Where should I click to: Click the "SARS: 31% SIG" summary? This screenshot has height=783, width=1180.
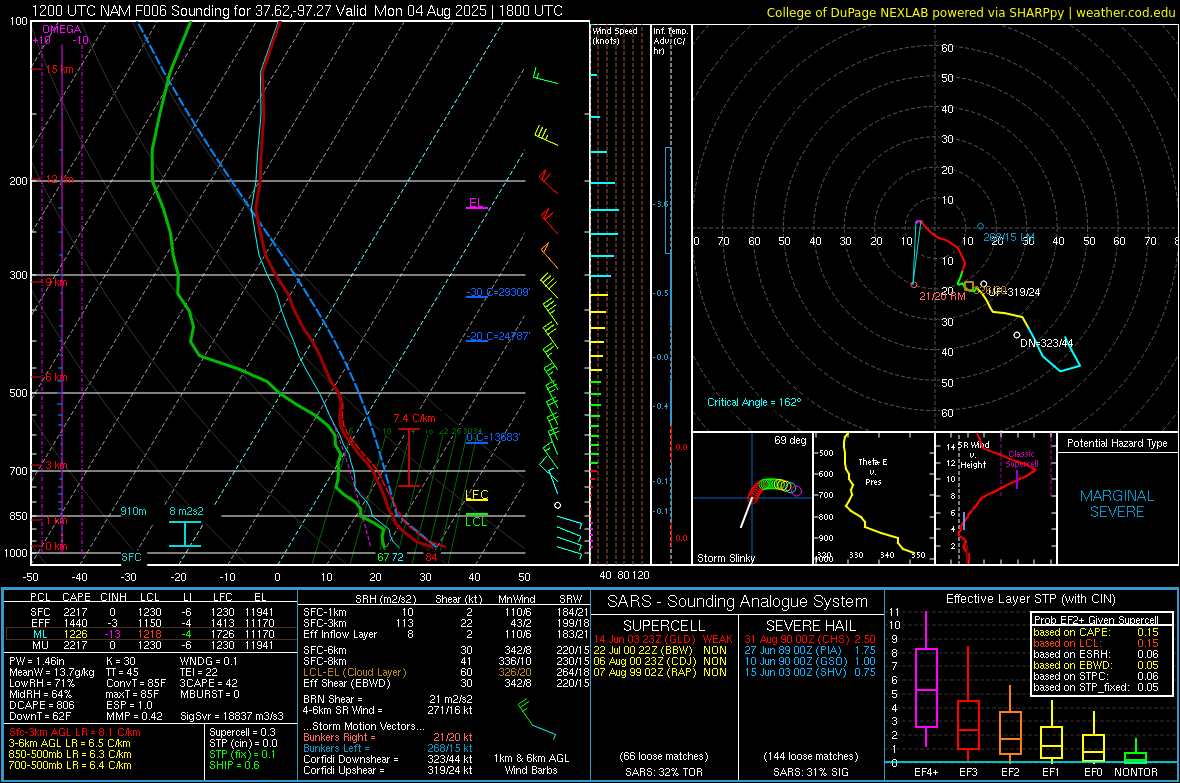point(810,772)
